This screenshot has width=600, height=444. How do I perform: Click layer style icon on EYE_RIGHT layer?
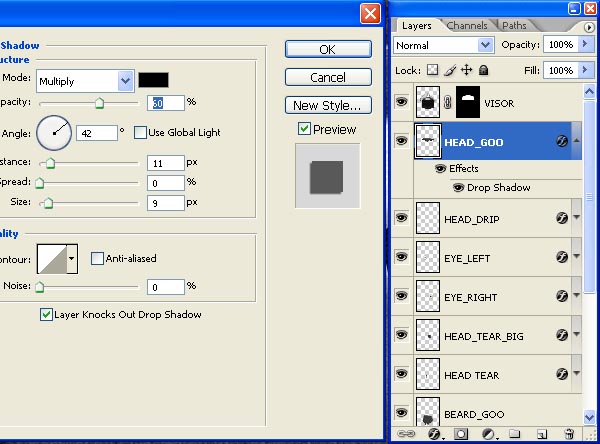562,296
